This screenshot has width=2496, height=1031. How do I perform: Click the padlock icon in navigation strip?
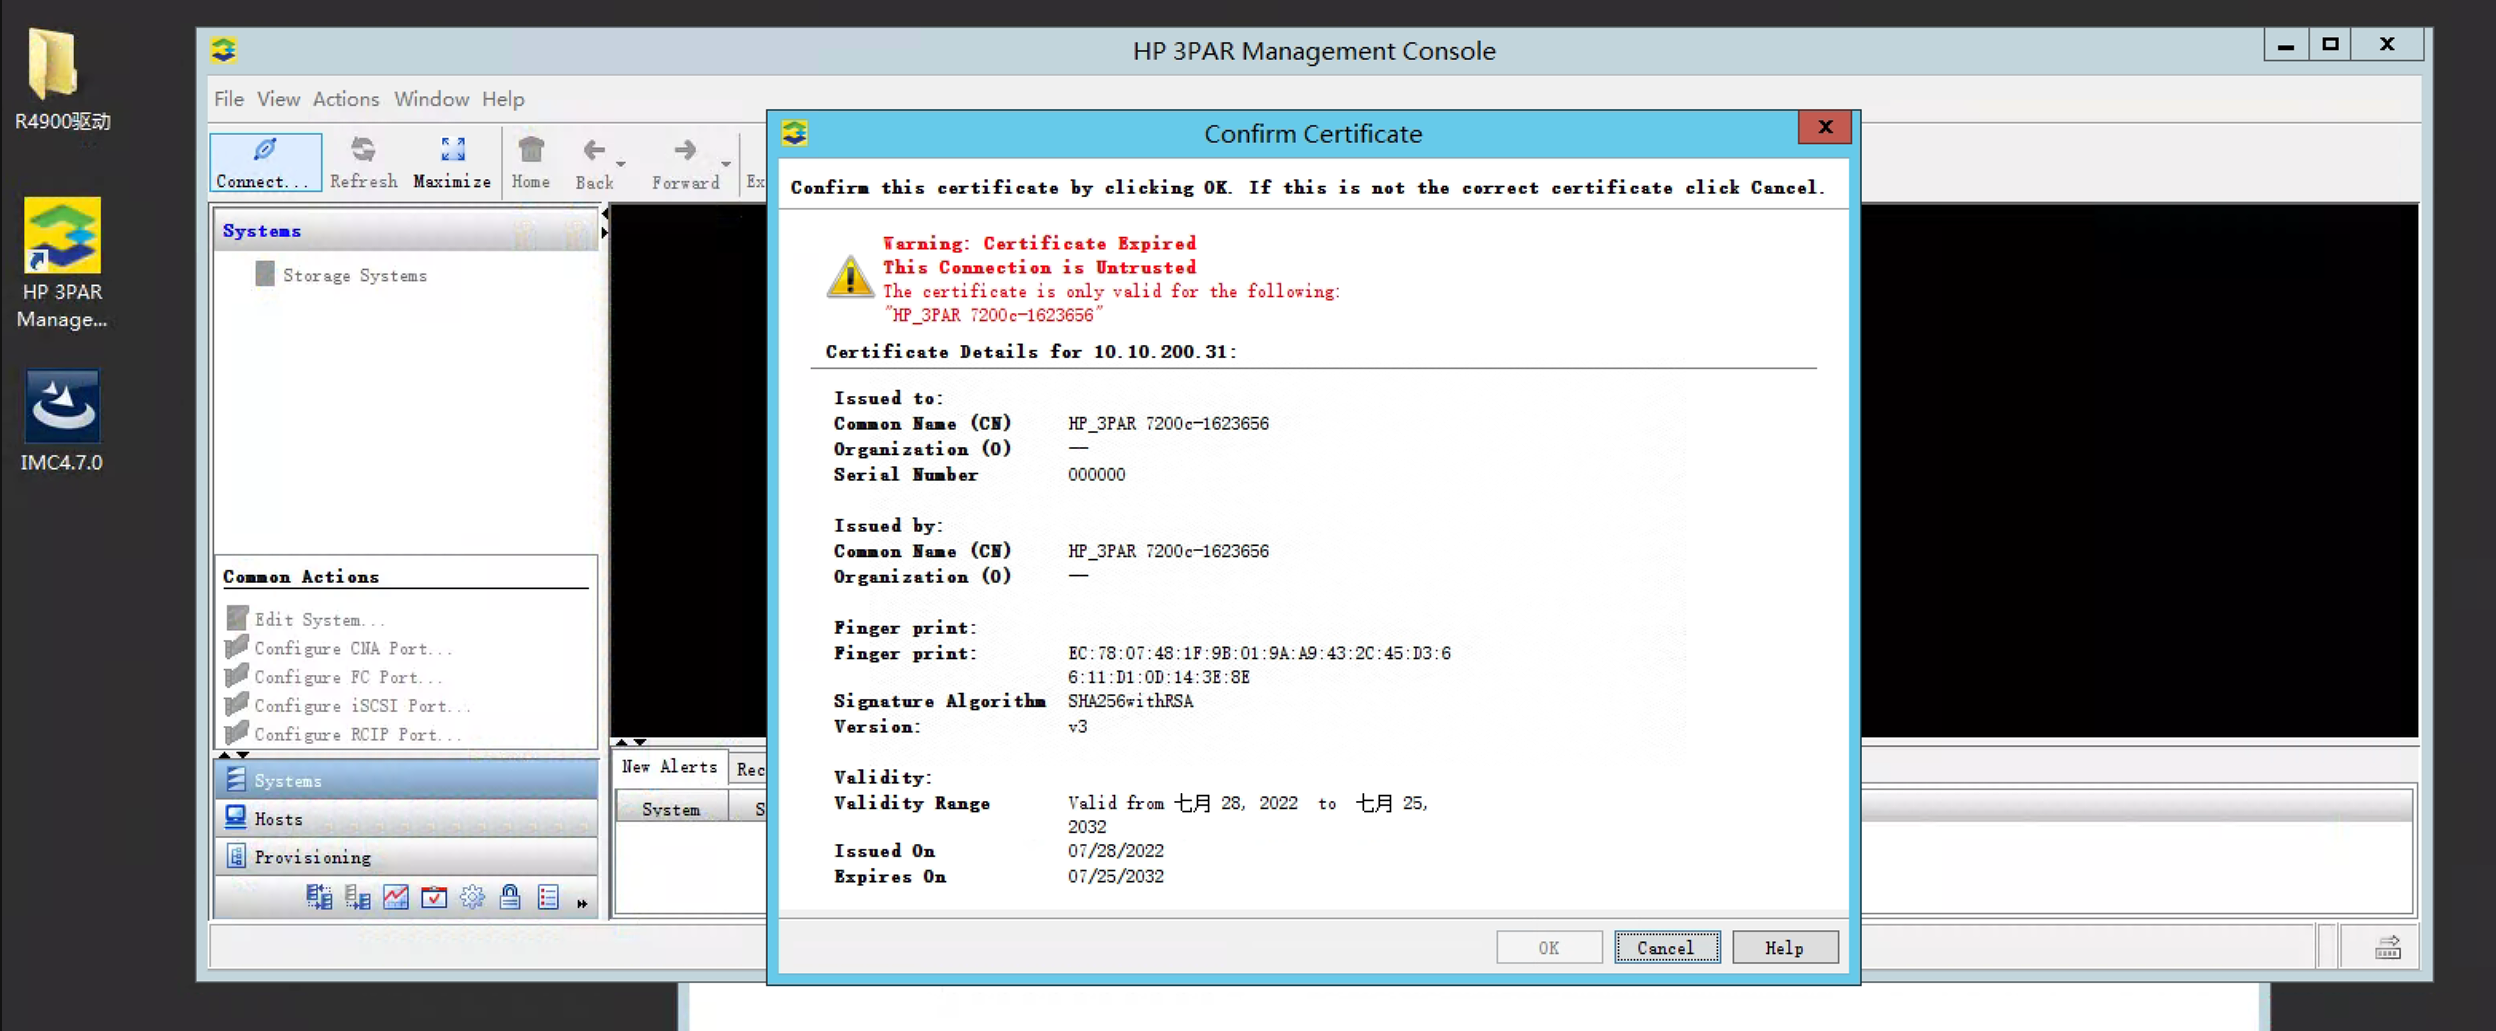point(510,897)
